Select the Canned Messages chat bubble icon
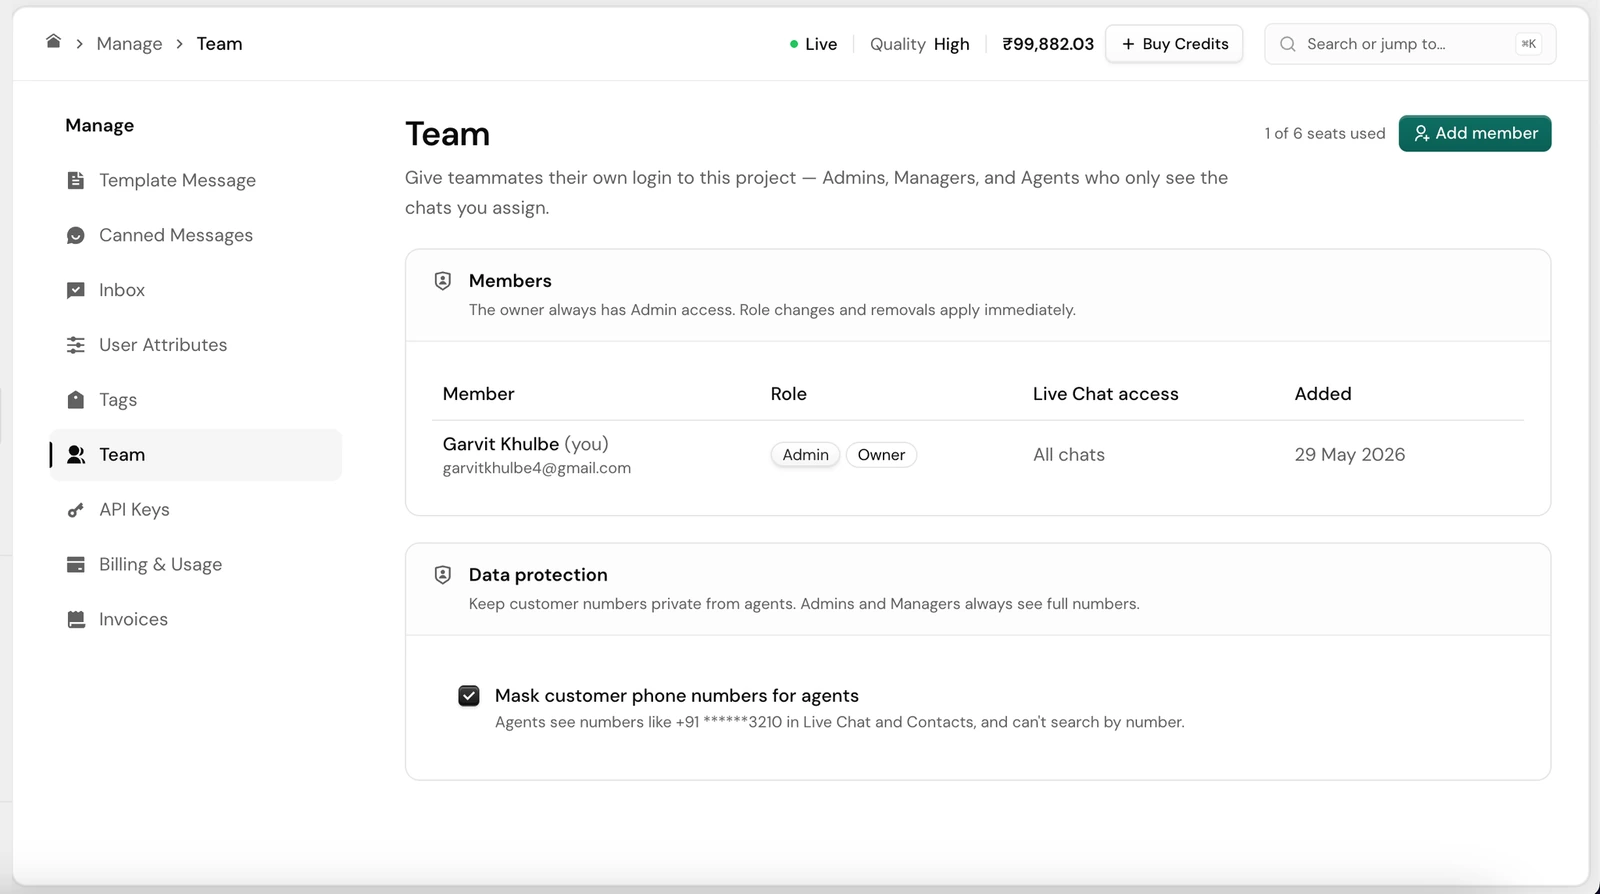This screenshot has width=1600, height=894. 76,235
